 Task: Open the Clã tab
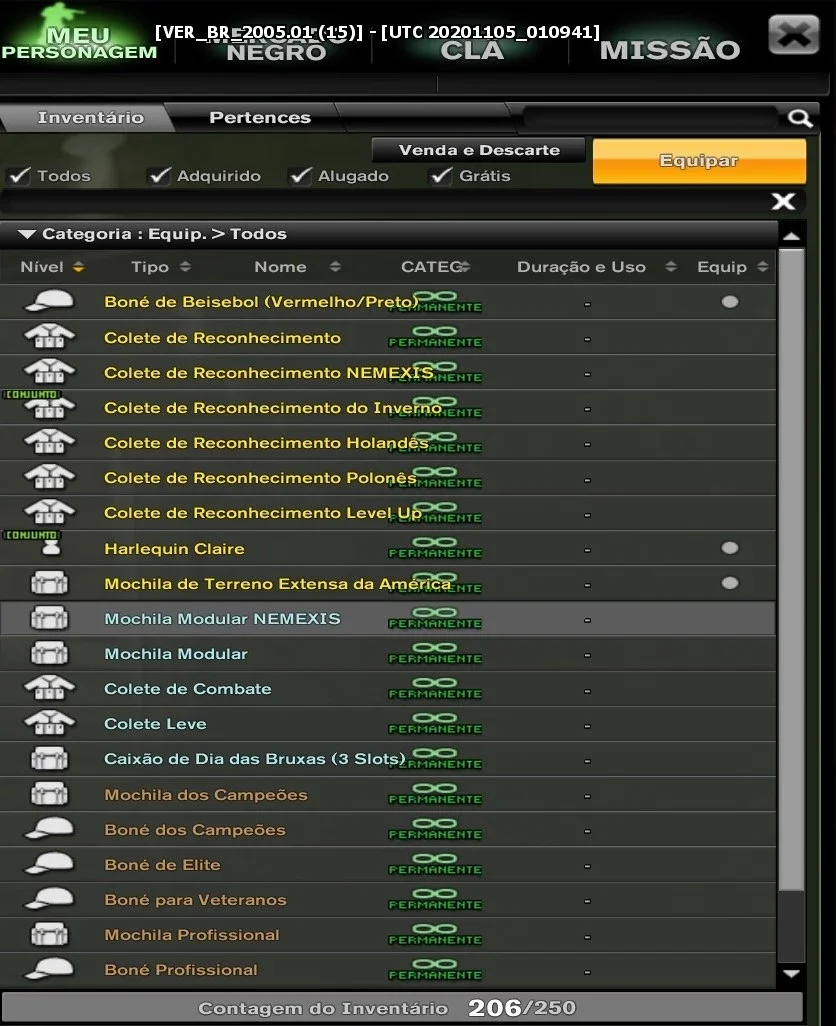472,50
